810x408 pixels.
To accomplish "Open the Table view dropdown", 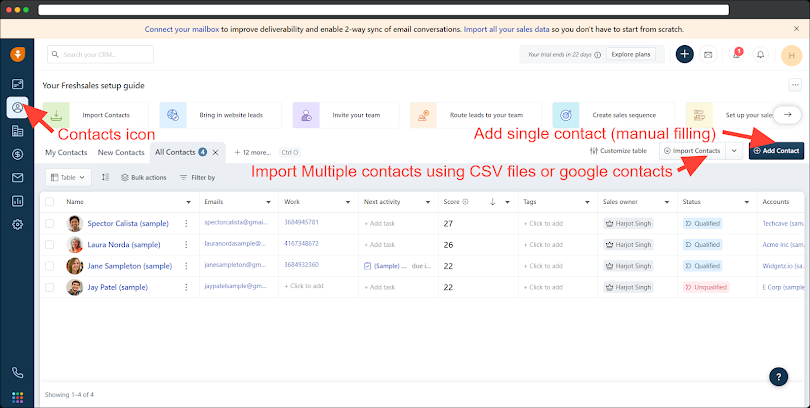I will click(x=68, y=177).
